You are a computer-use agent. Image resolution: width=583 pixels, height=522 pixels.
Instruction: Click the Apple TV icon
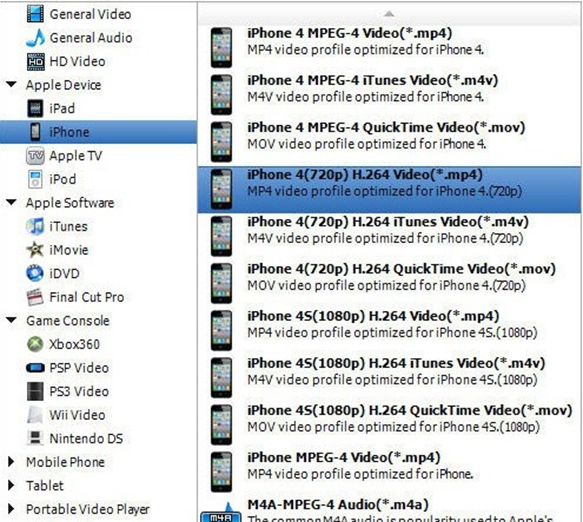point(35,156)
